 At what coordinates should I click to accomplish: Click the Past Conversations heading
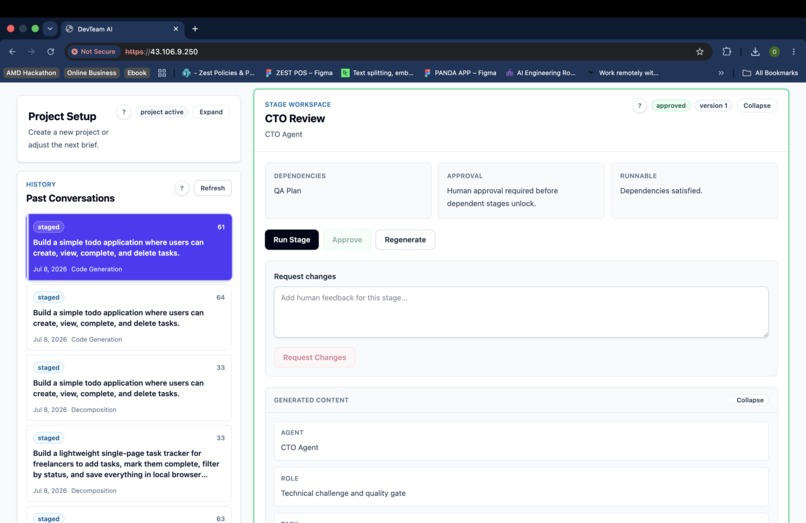pyautogui.click(x=70, y=198)
